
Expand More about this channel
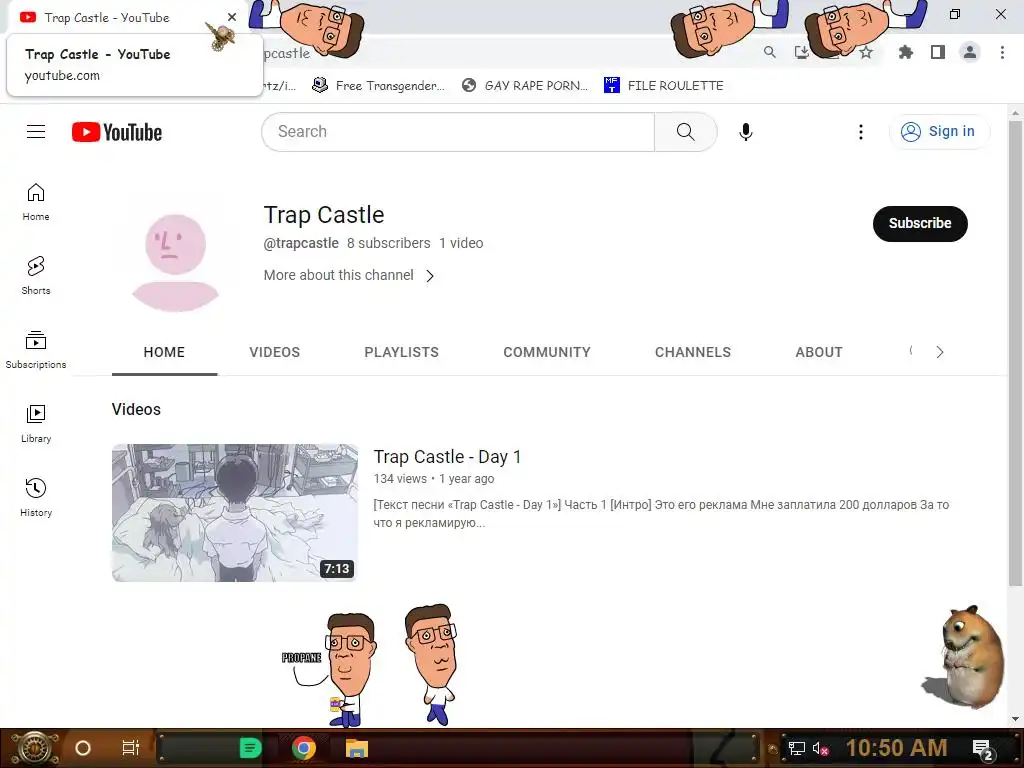pos(349,276)
